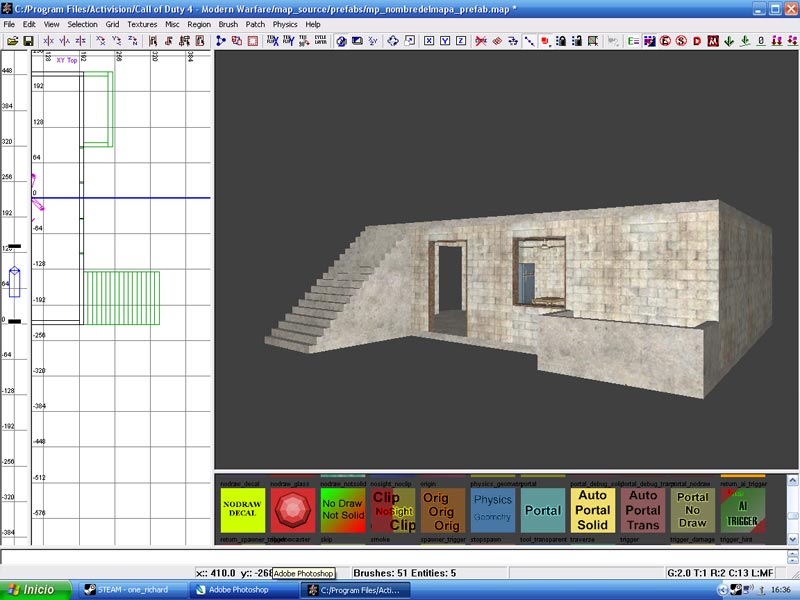Image resolution: width=800 pixels, height=600 pixels.
Task: Click the Y axis lock box icon
Action: (x=445, y=41)
